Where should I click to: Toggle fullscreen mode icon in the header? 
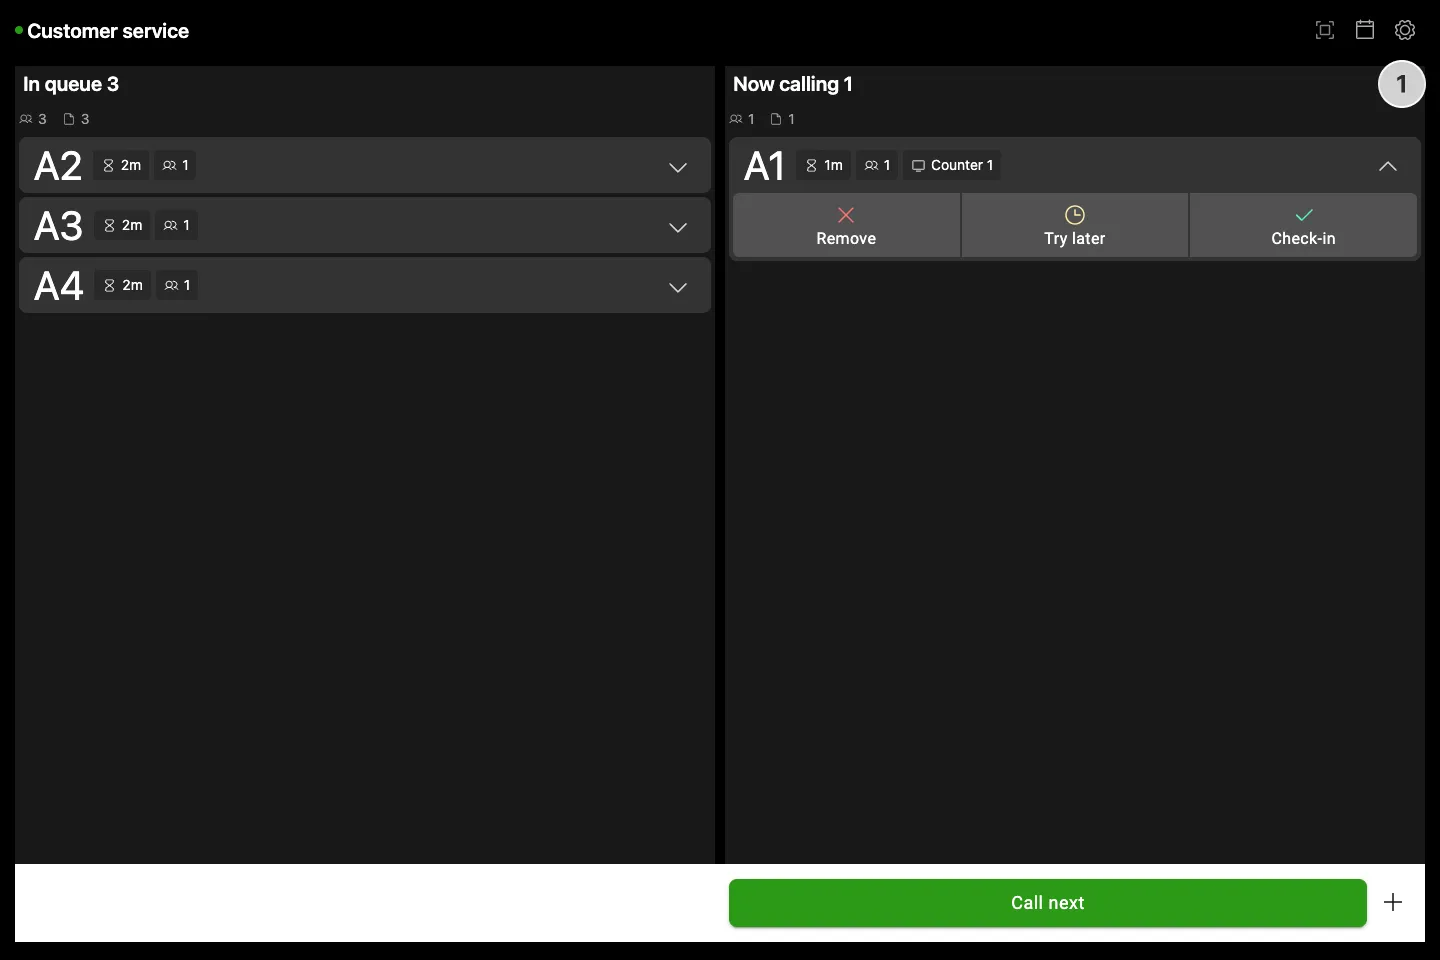(x=1325, y=30)
